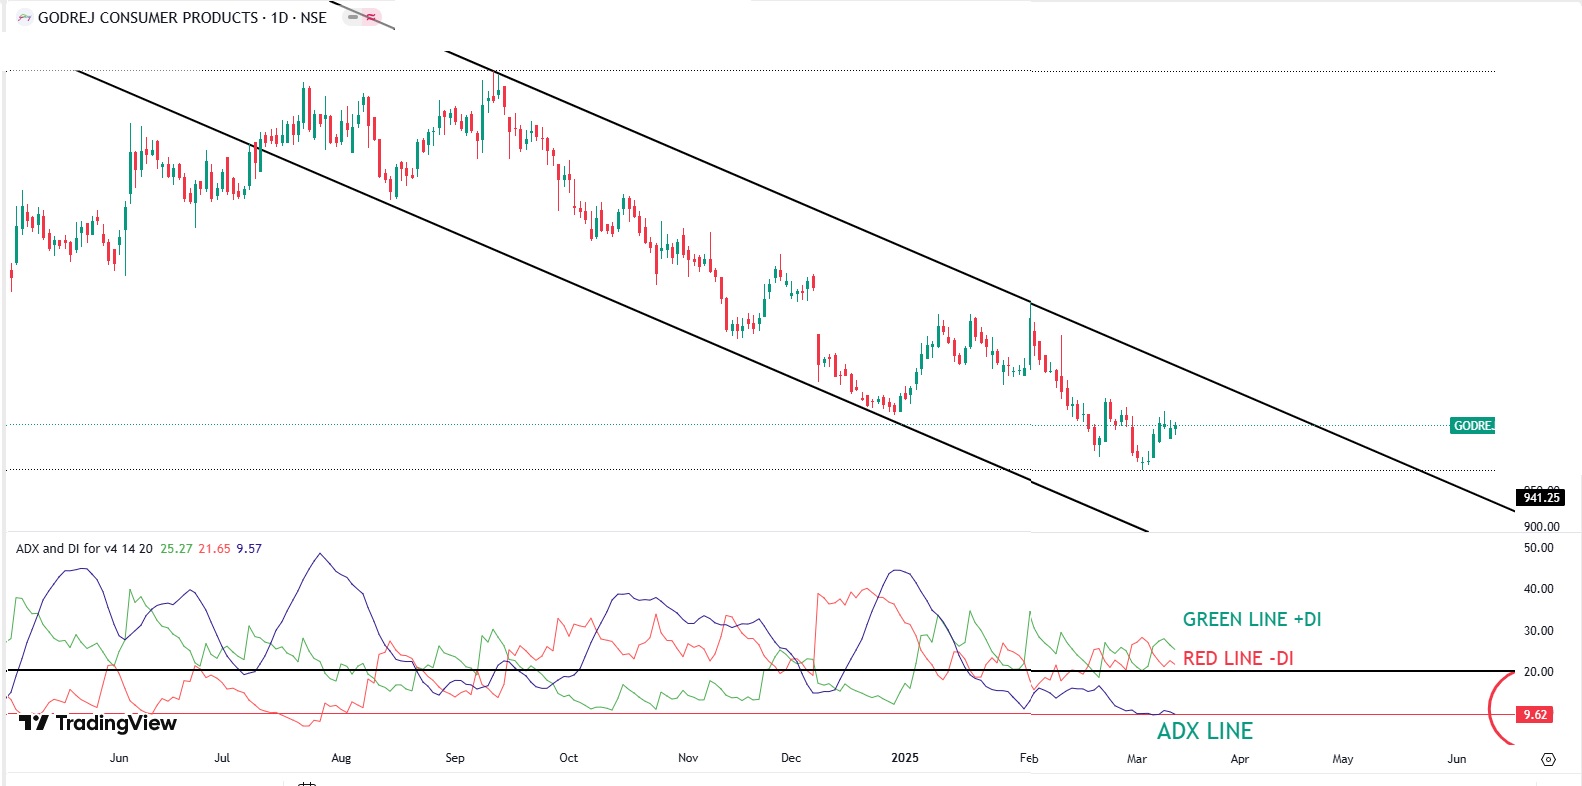Click the GODRE. last price tag
This screenshot has width=1582, height=786.
coord(1472,426)
